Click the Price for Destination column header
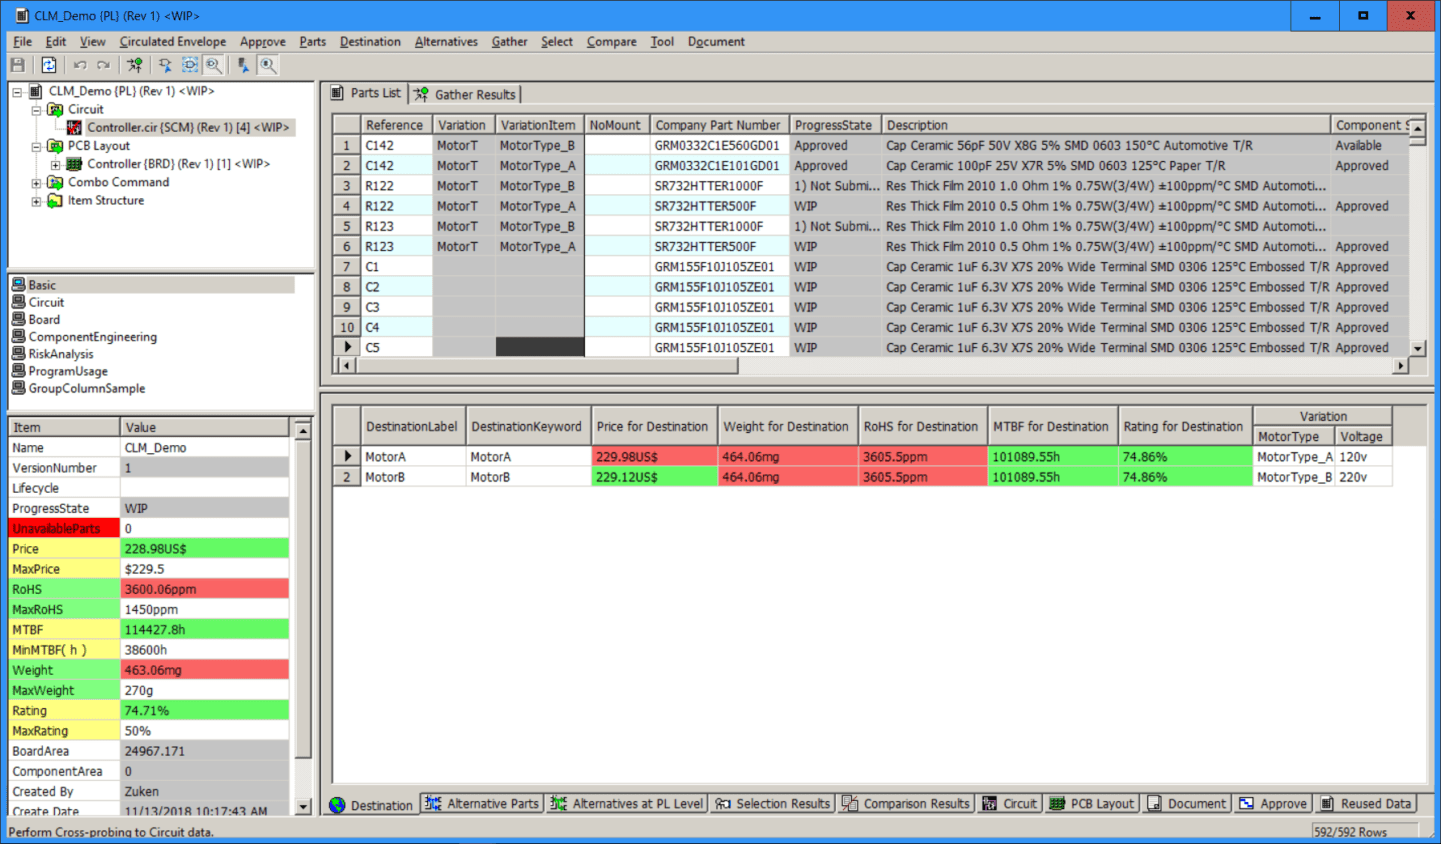This screenshot has height=844, width=1441. point(652,426)
